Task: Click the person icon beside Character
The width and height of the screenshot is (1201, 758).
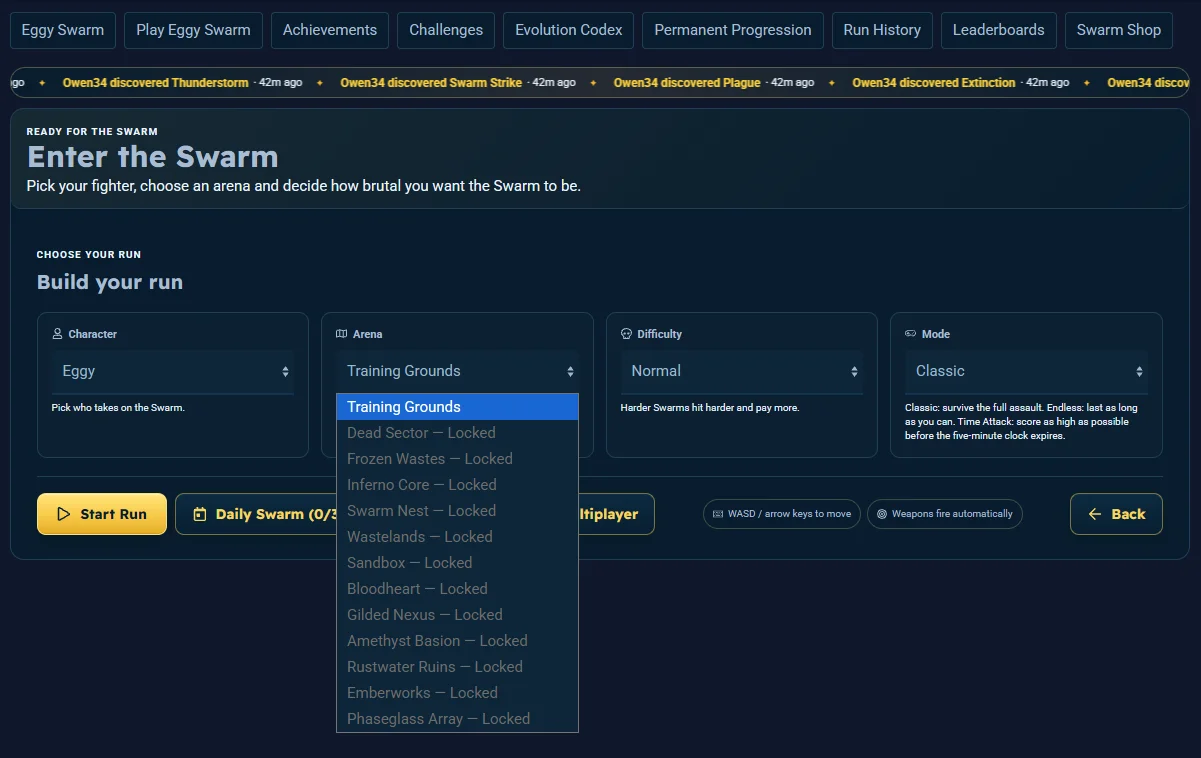Action: [57, 334]
